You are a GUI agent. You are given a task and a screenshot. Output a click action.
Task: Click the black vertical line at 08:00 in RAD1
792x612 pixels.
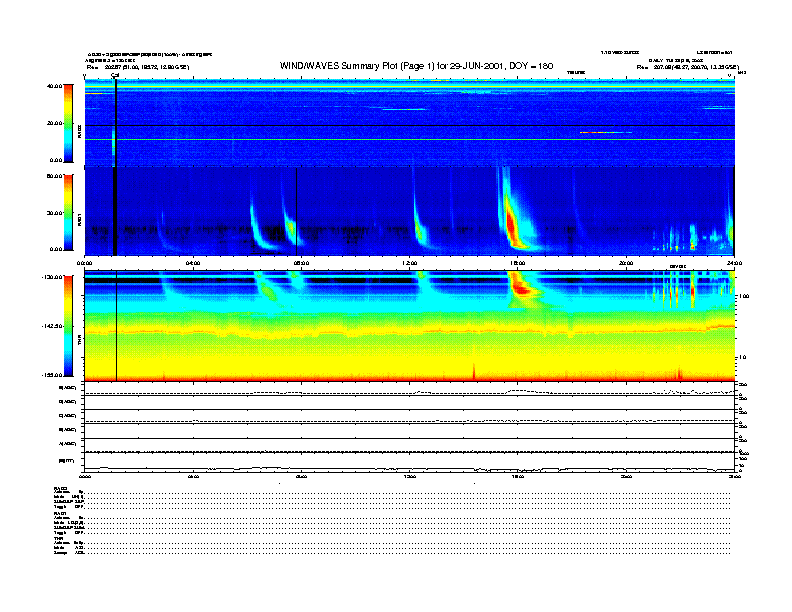[296, 212]
